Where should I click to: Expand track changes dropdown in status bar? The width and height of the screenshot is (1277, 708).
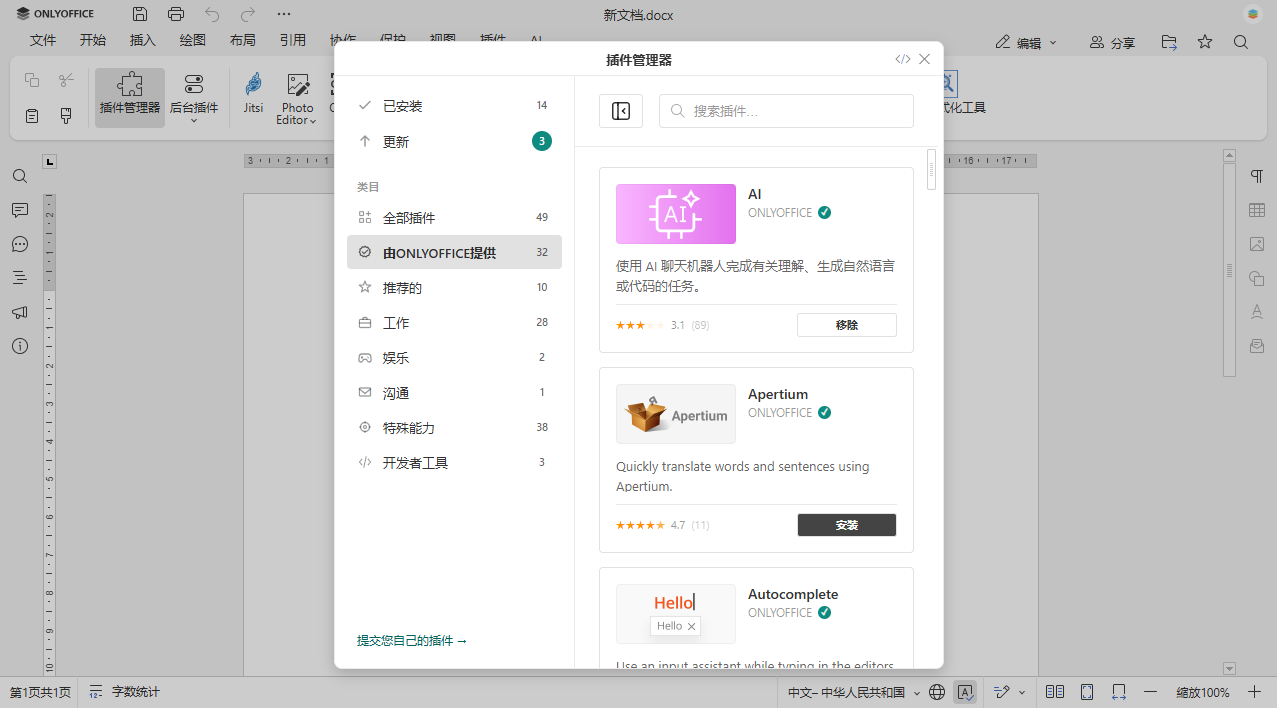[1022, 692]
